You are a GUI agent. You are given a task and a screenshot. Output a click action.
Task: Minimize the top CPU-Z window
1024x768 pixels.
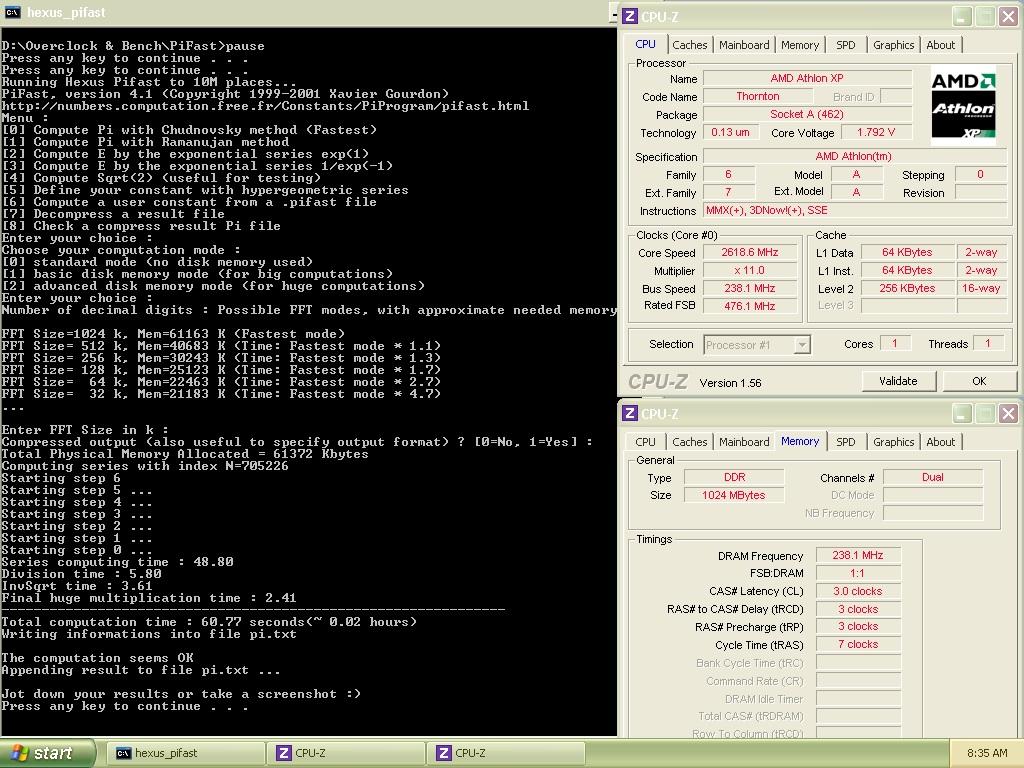coord(961,16)
